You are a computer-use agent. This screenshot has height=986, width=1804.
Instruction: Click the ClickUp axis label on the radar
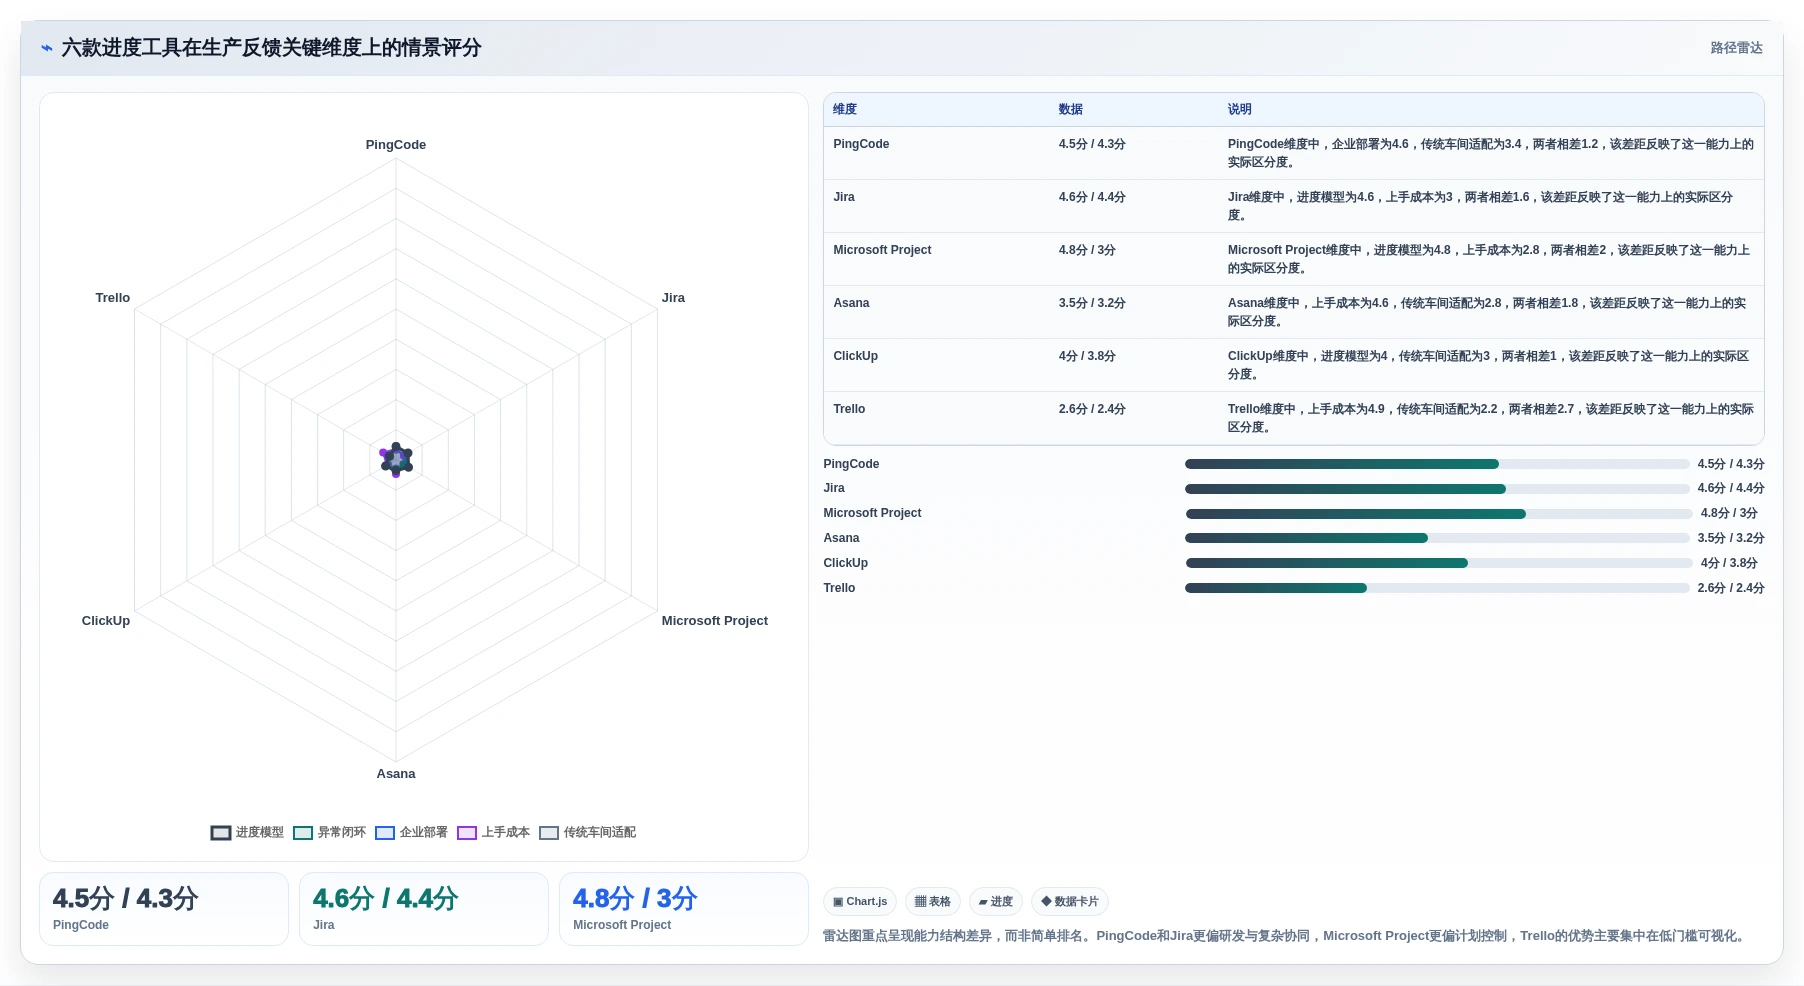click(x=106, y=621)
